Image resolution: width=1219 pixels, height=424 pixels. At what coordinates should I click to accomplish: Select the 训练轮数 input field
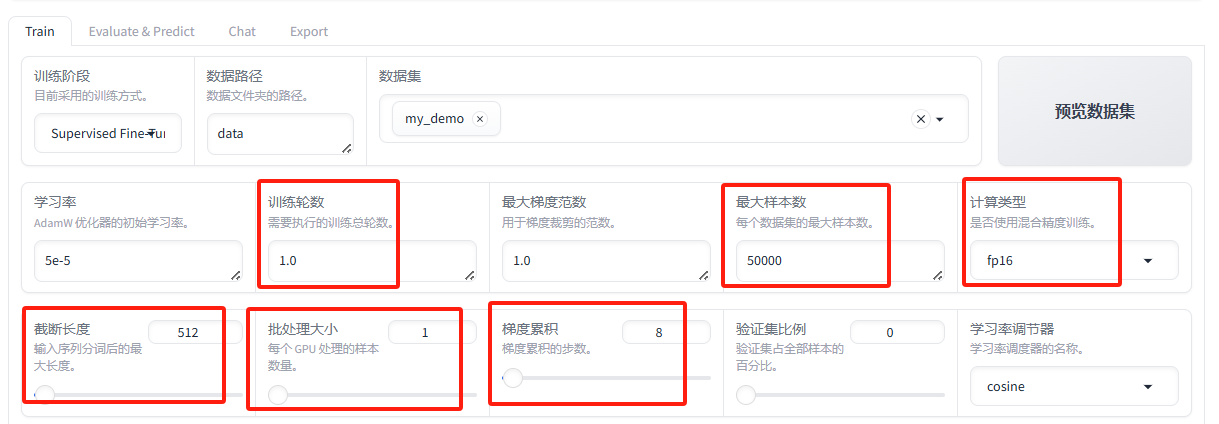pyautogui.click(x=371, y=260)
